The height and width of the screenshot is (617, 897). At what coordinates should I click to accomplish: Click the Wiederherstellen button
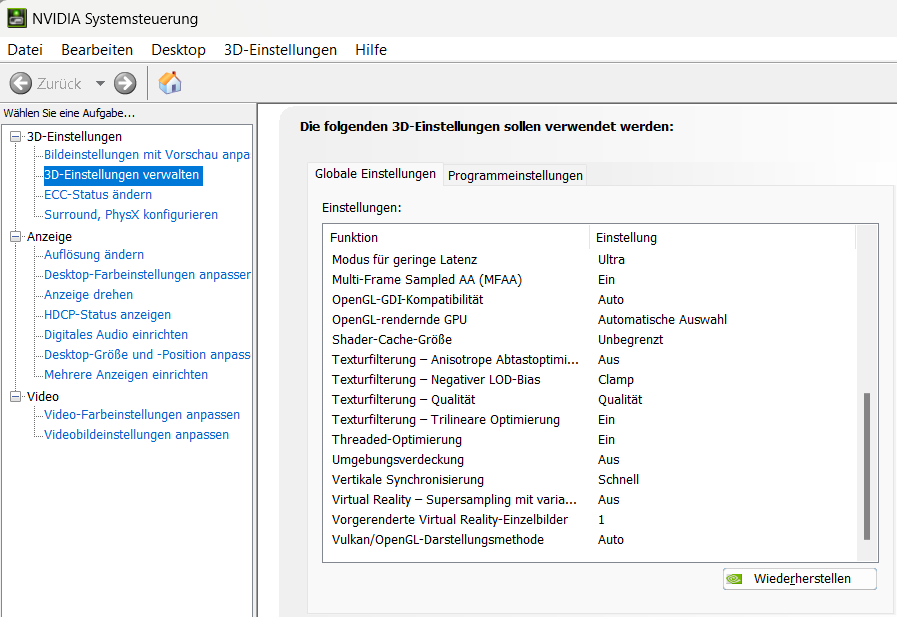pyautogui.click(x=800, y=579)
